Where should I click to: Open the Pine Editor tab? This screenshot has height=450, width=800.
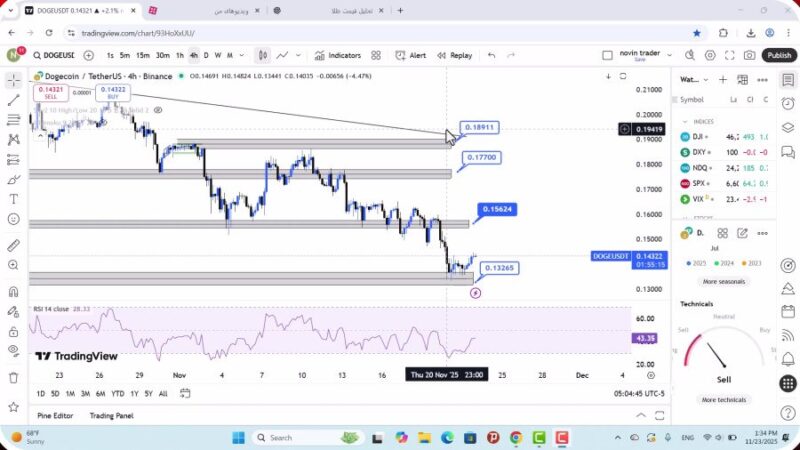(55, 415)
